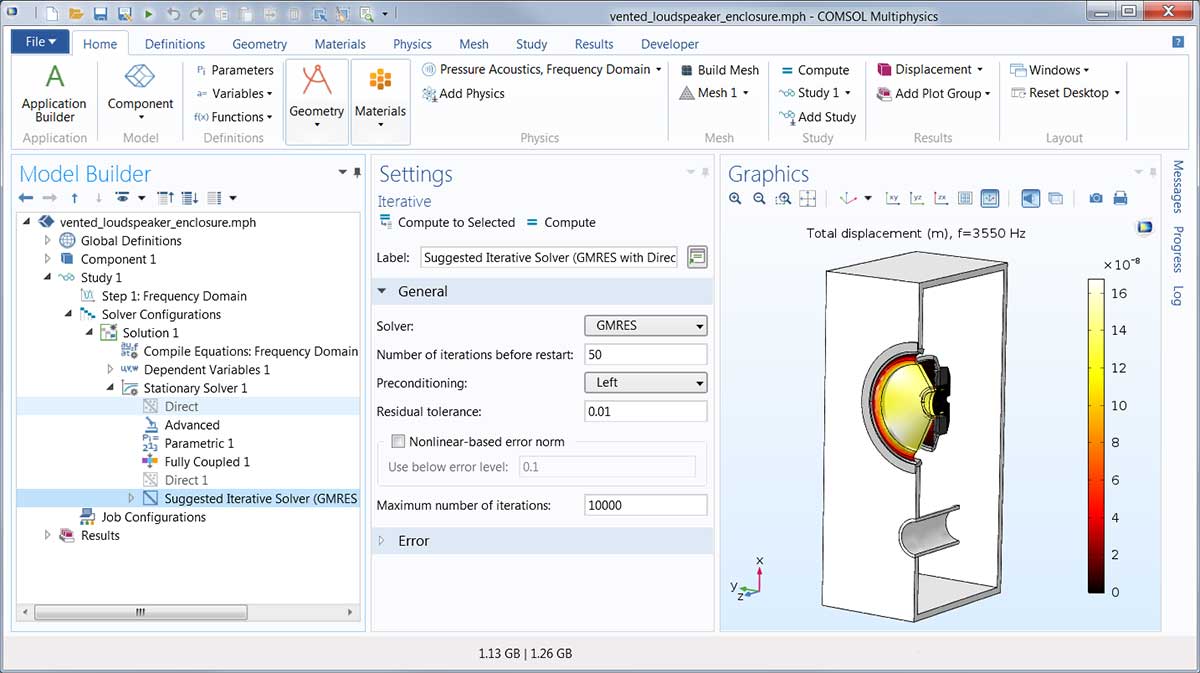Enable the Nonlinear-based error norm checkbox
Viewport: 1200px width, 673px height.
point(399,442)
